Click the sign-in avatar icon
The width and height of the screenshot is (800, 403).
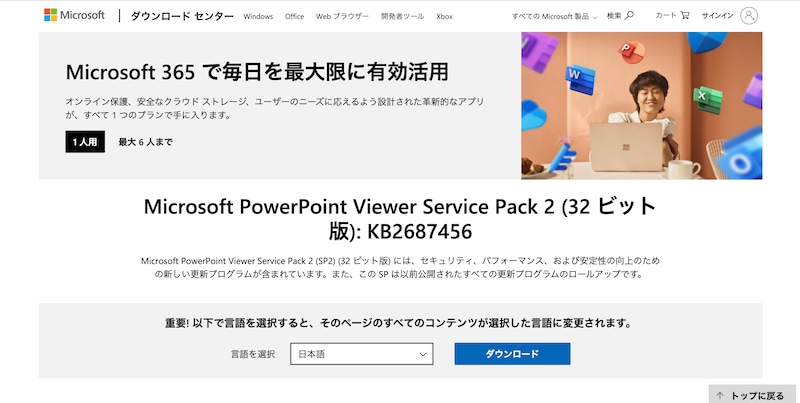(748, 15)
